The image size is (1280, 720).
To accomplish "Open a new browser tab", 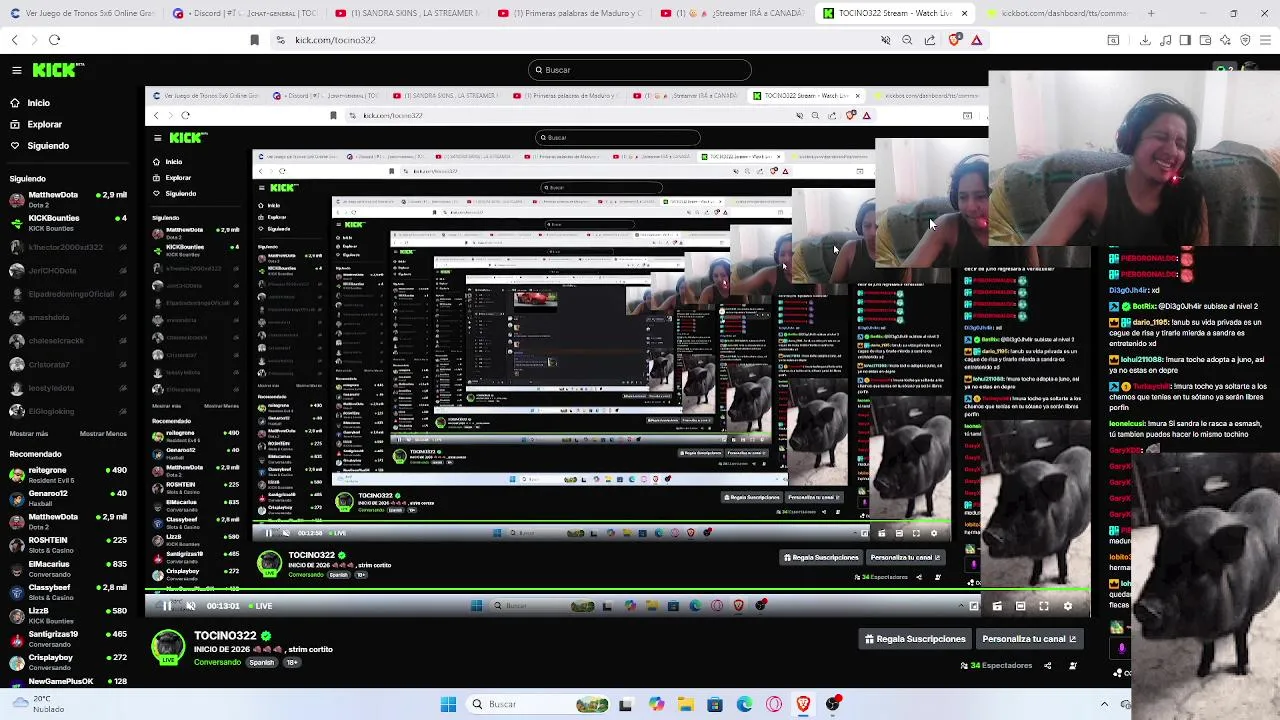I will point(1151,14).
